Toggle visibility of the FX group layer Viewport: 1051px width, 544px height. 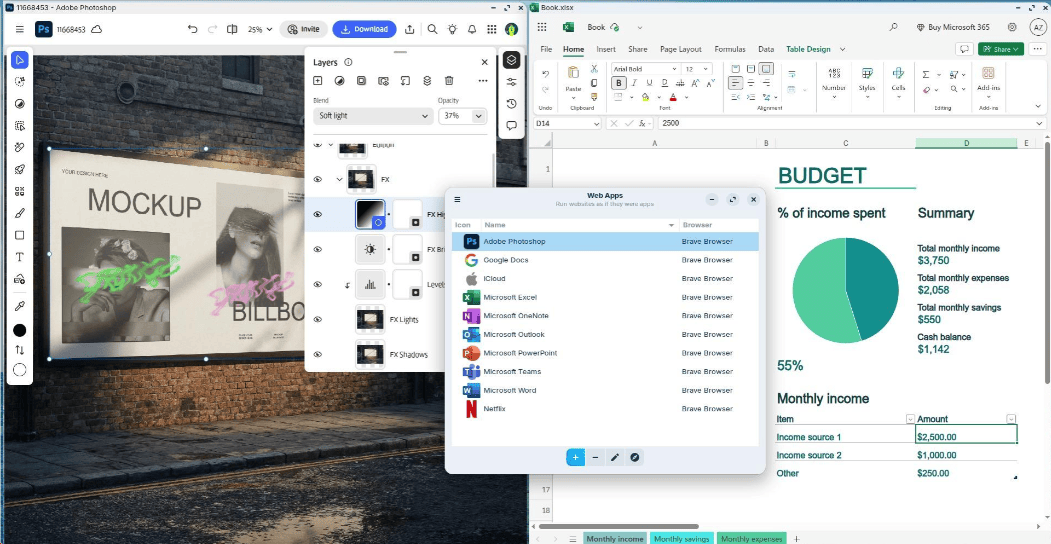318,180
